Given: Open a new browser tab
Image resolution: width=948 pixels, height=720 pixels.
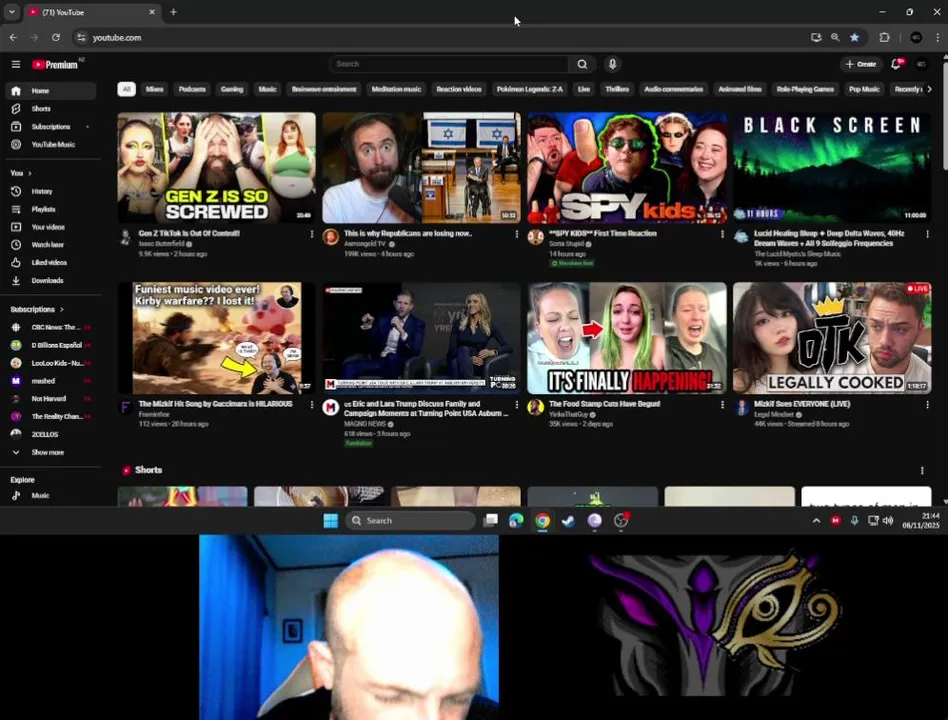Looking at the screenshot, I should [x=174, y=12].
